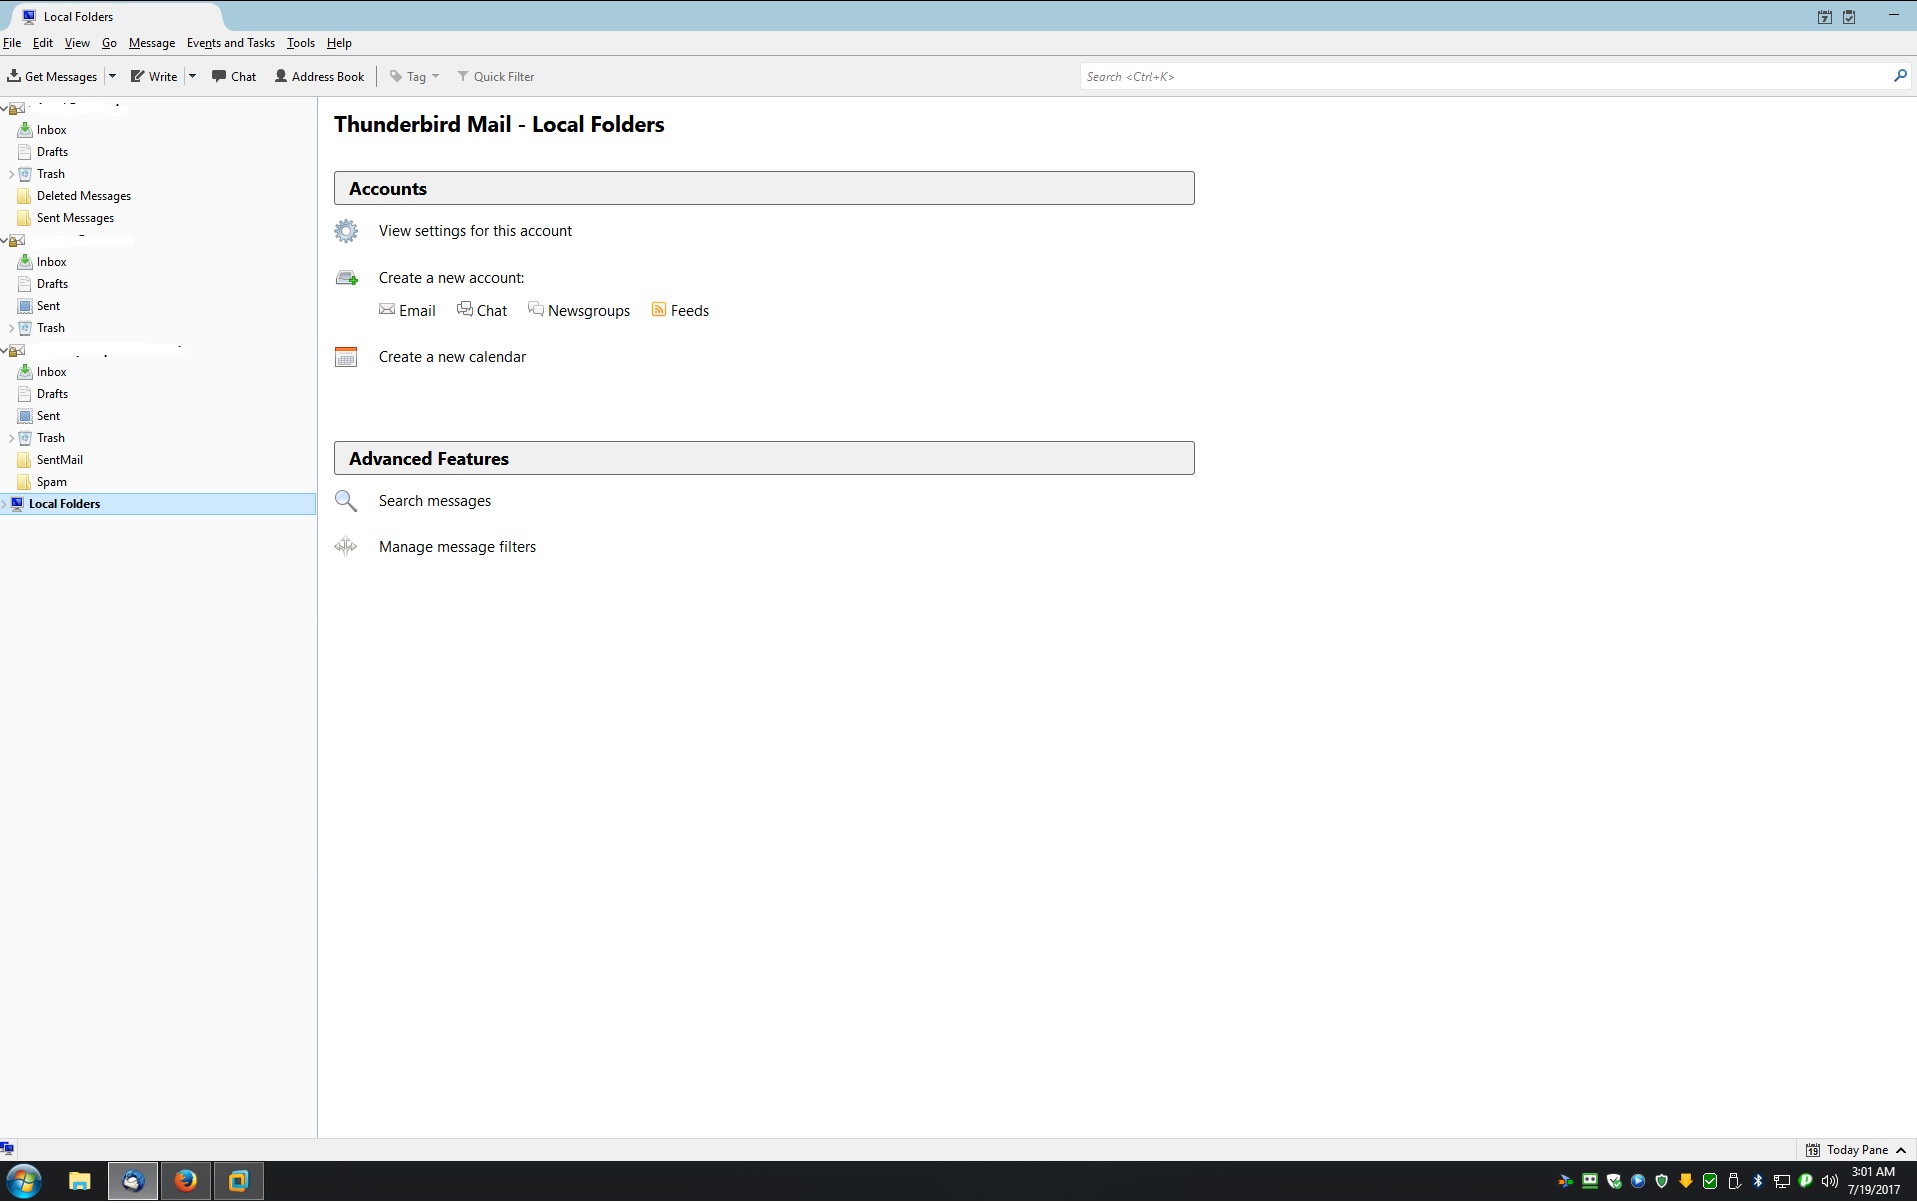Open Manage message filters
1917x1203 pixels.
click(457, 547)
